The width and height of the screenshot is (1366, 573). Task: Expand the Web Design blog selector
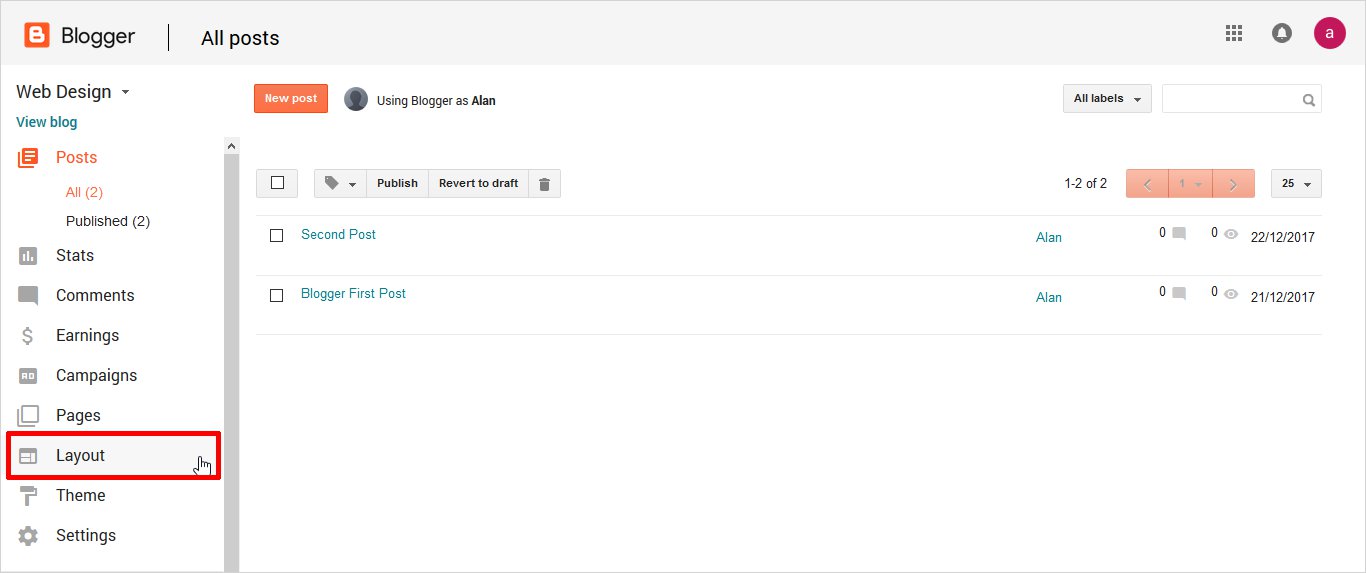coord(73,92)
